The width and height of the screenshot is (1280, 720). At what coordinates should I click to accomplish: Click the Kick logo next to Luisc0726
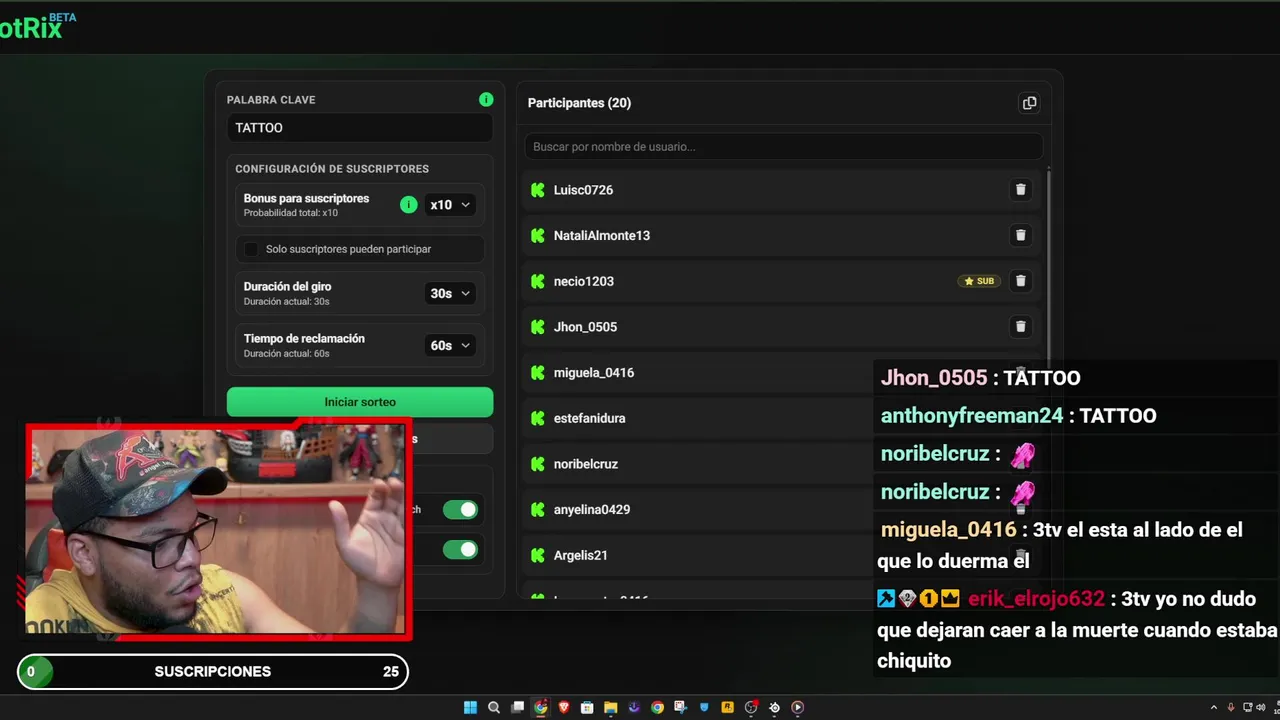[x=538, y=190]
